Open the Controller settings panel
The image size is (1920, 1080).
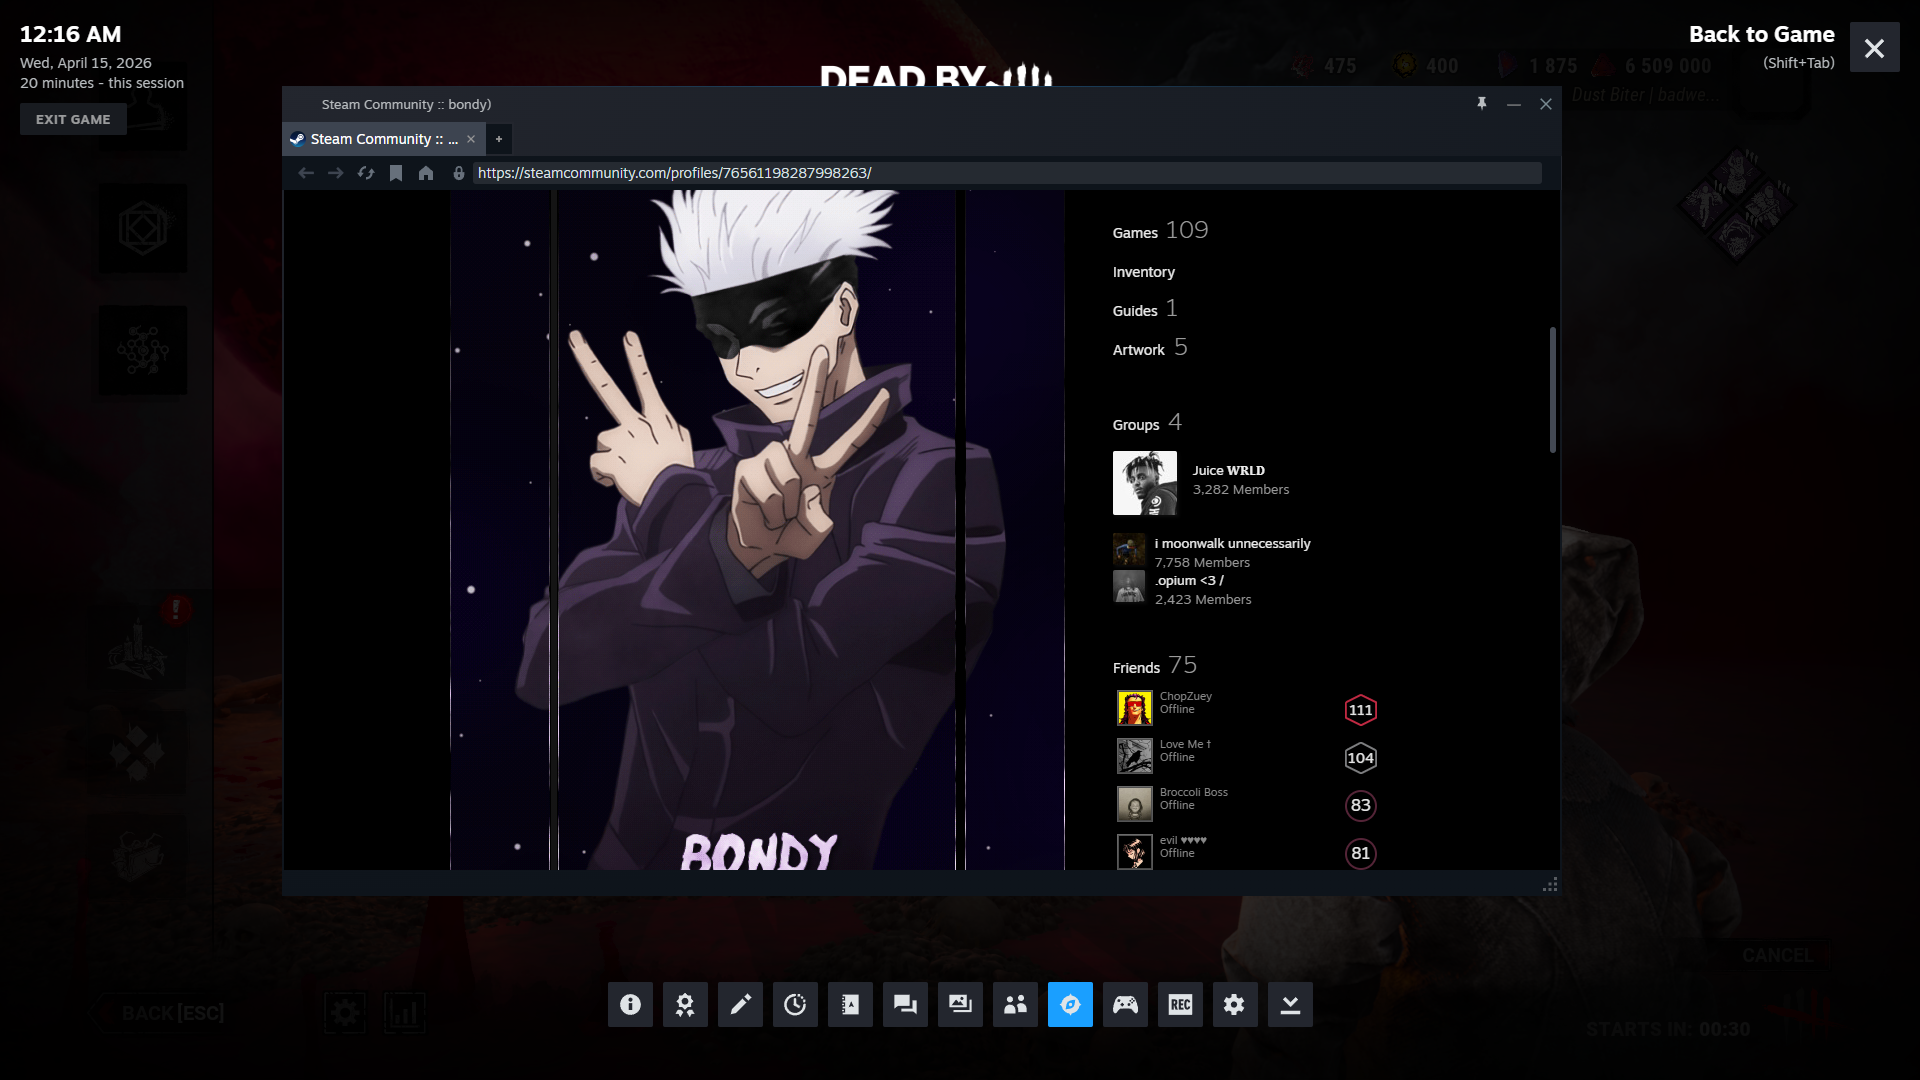[x=1125, y=1004]
